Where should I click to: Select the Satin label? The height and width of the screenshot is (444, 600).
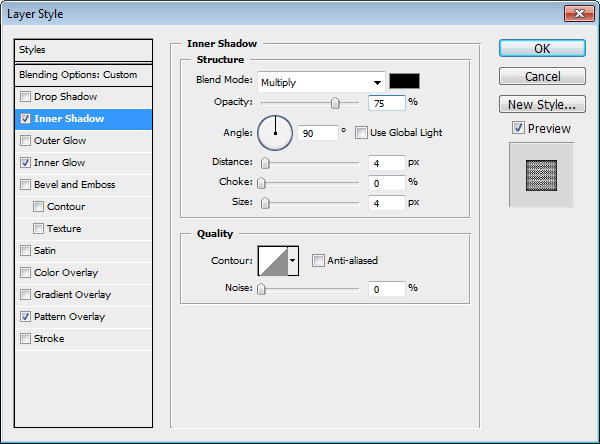[45, 251]
